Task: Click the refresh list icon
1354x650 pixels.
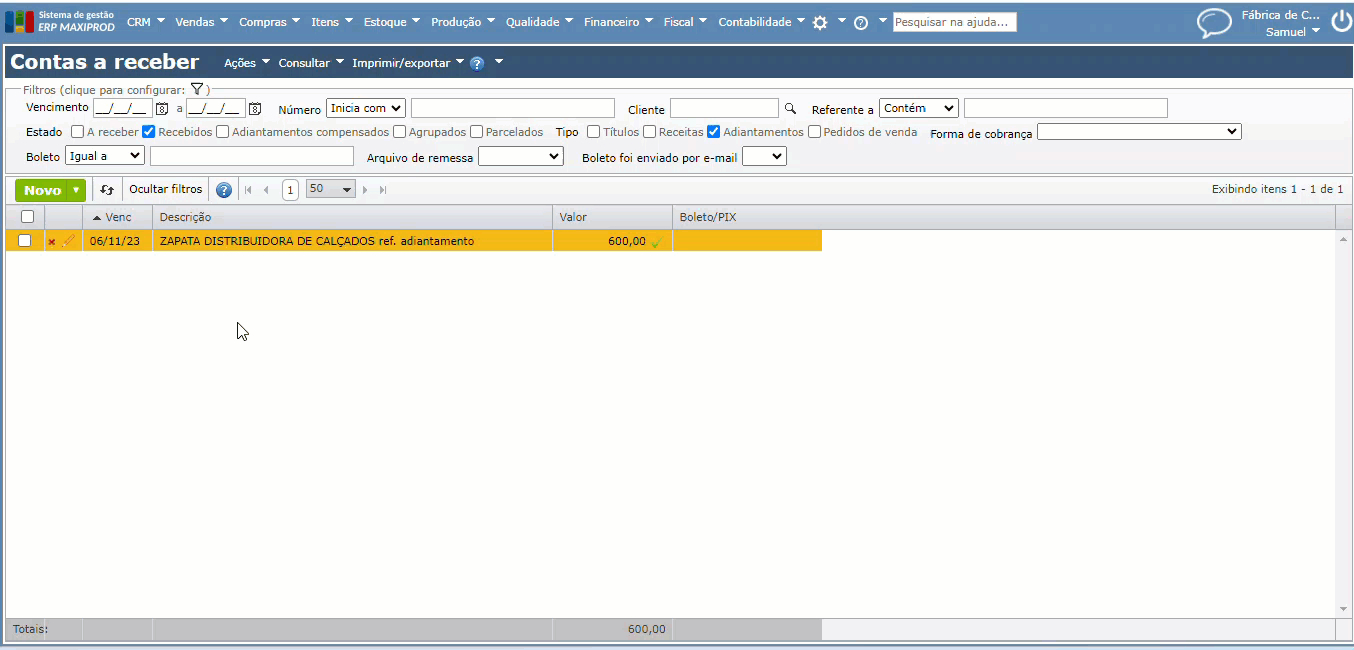Action: [107, 190]
